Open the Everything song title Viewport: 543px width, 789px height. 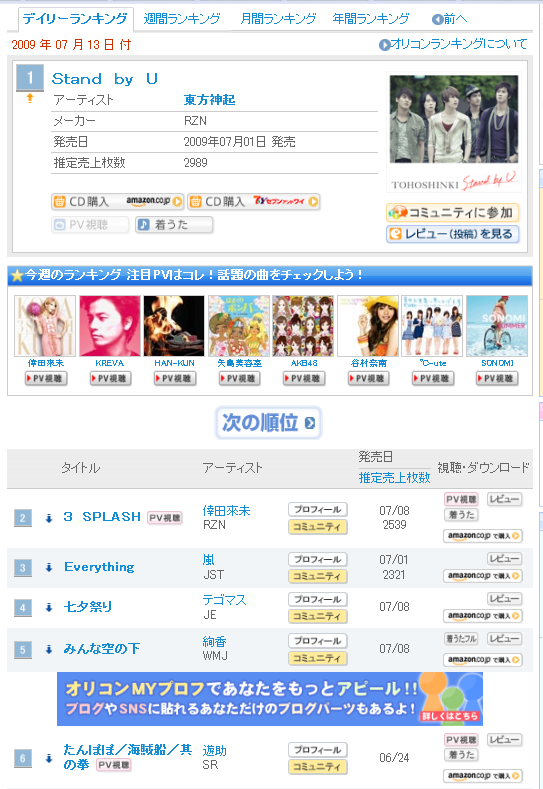pyautogui.click(x=99, y=567)
